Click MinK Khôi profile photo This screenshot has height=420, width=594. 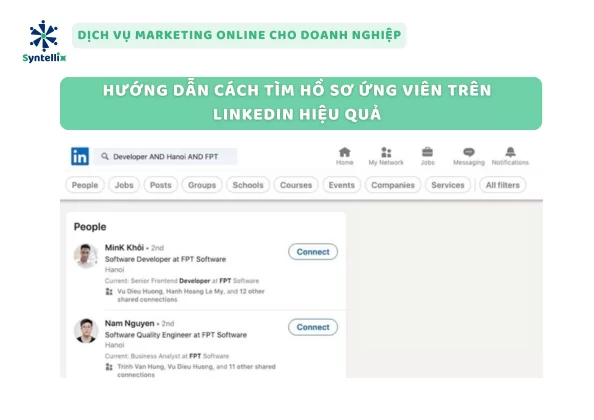tap(86, 256)
